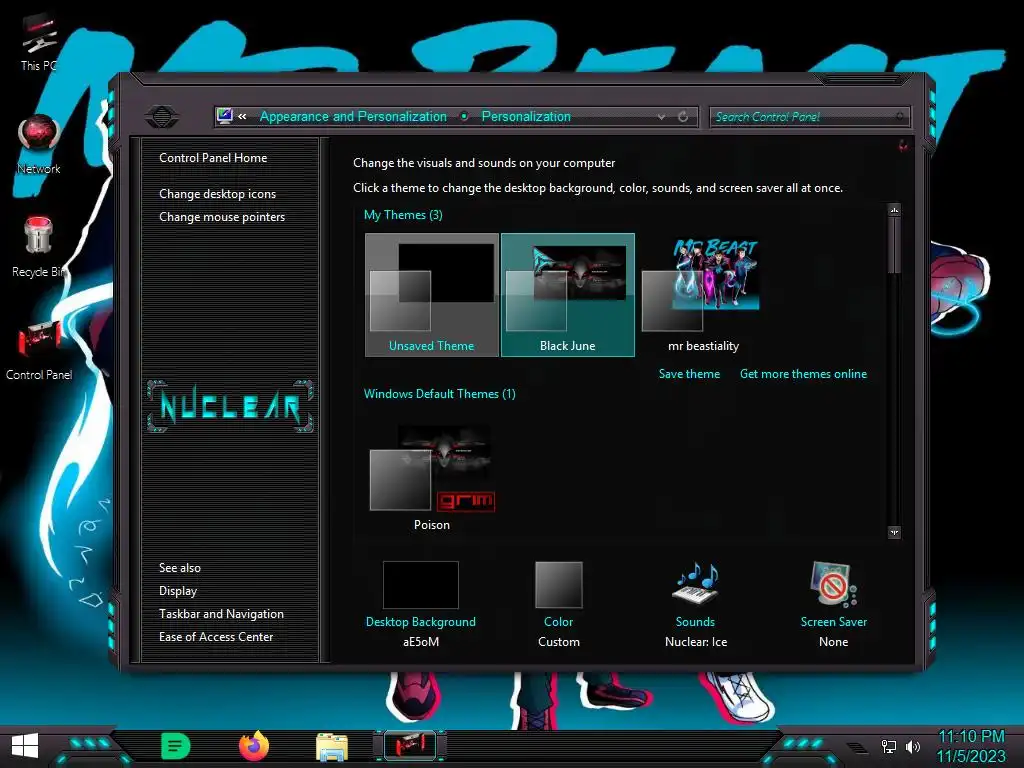Click the back navigation button in the window
The height and width of the screenshot is (768, 1024).
(161, 117)
